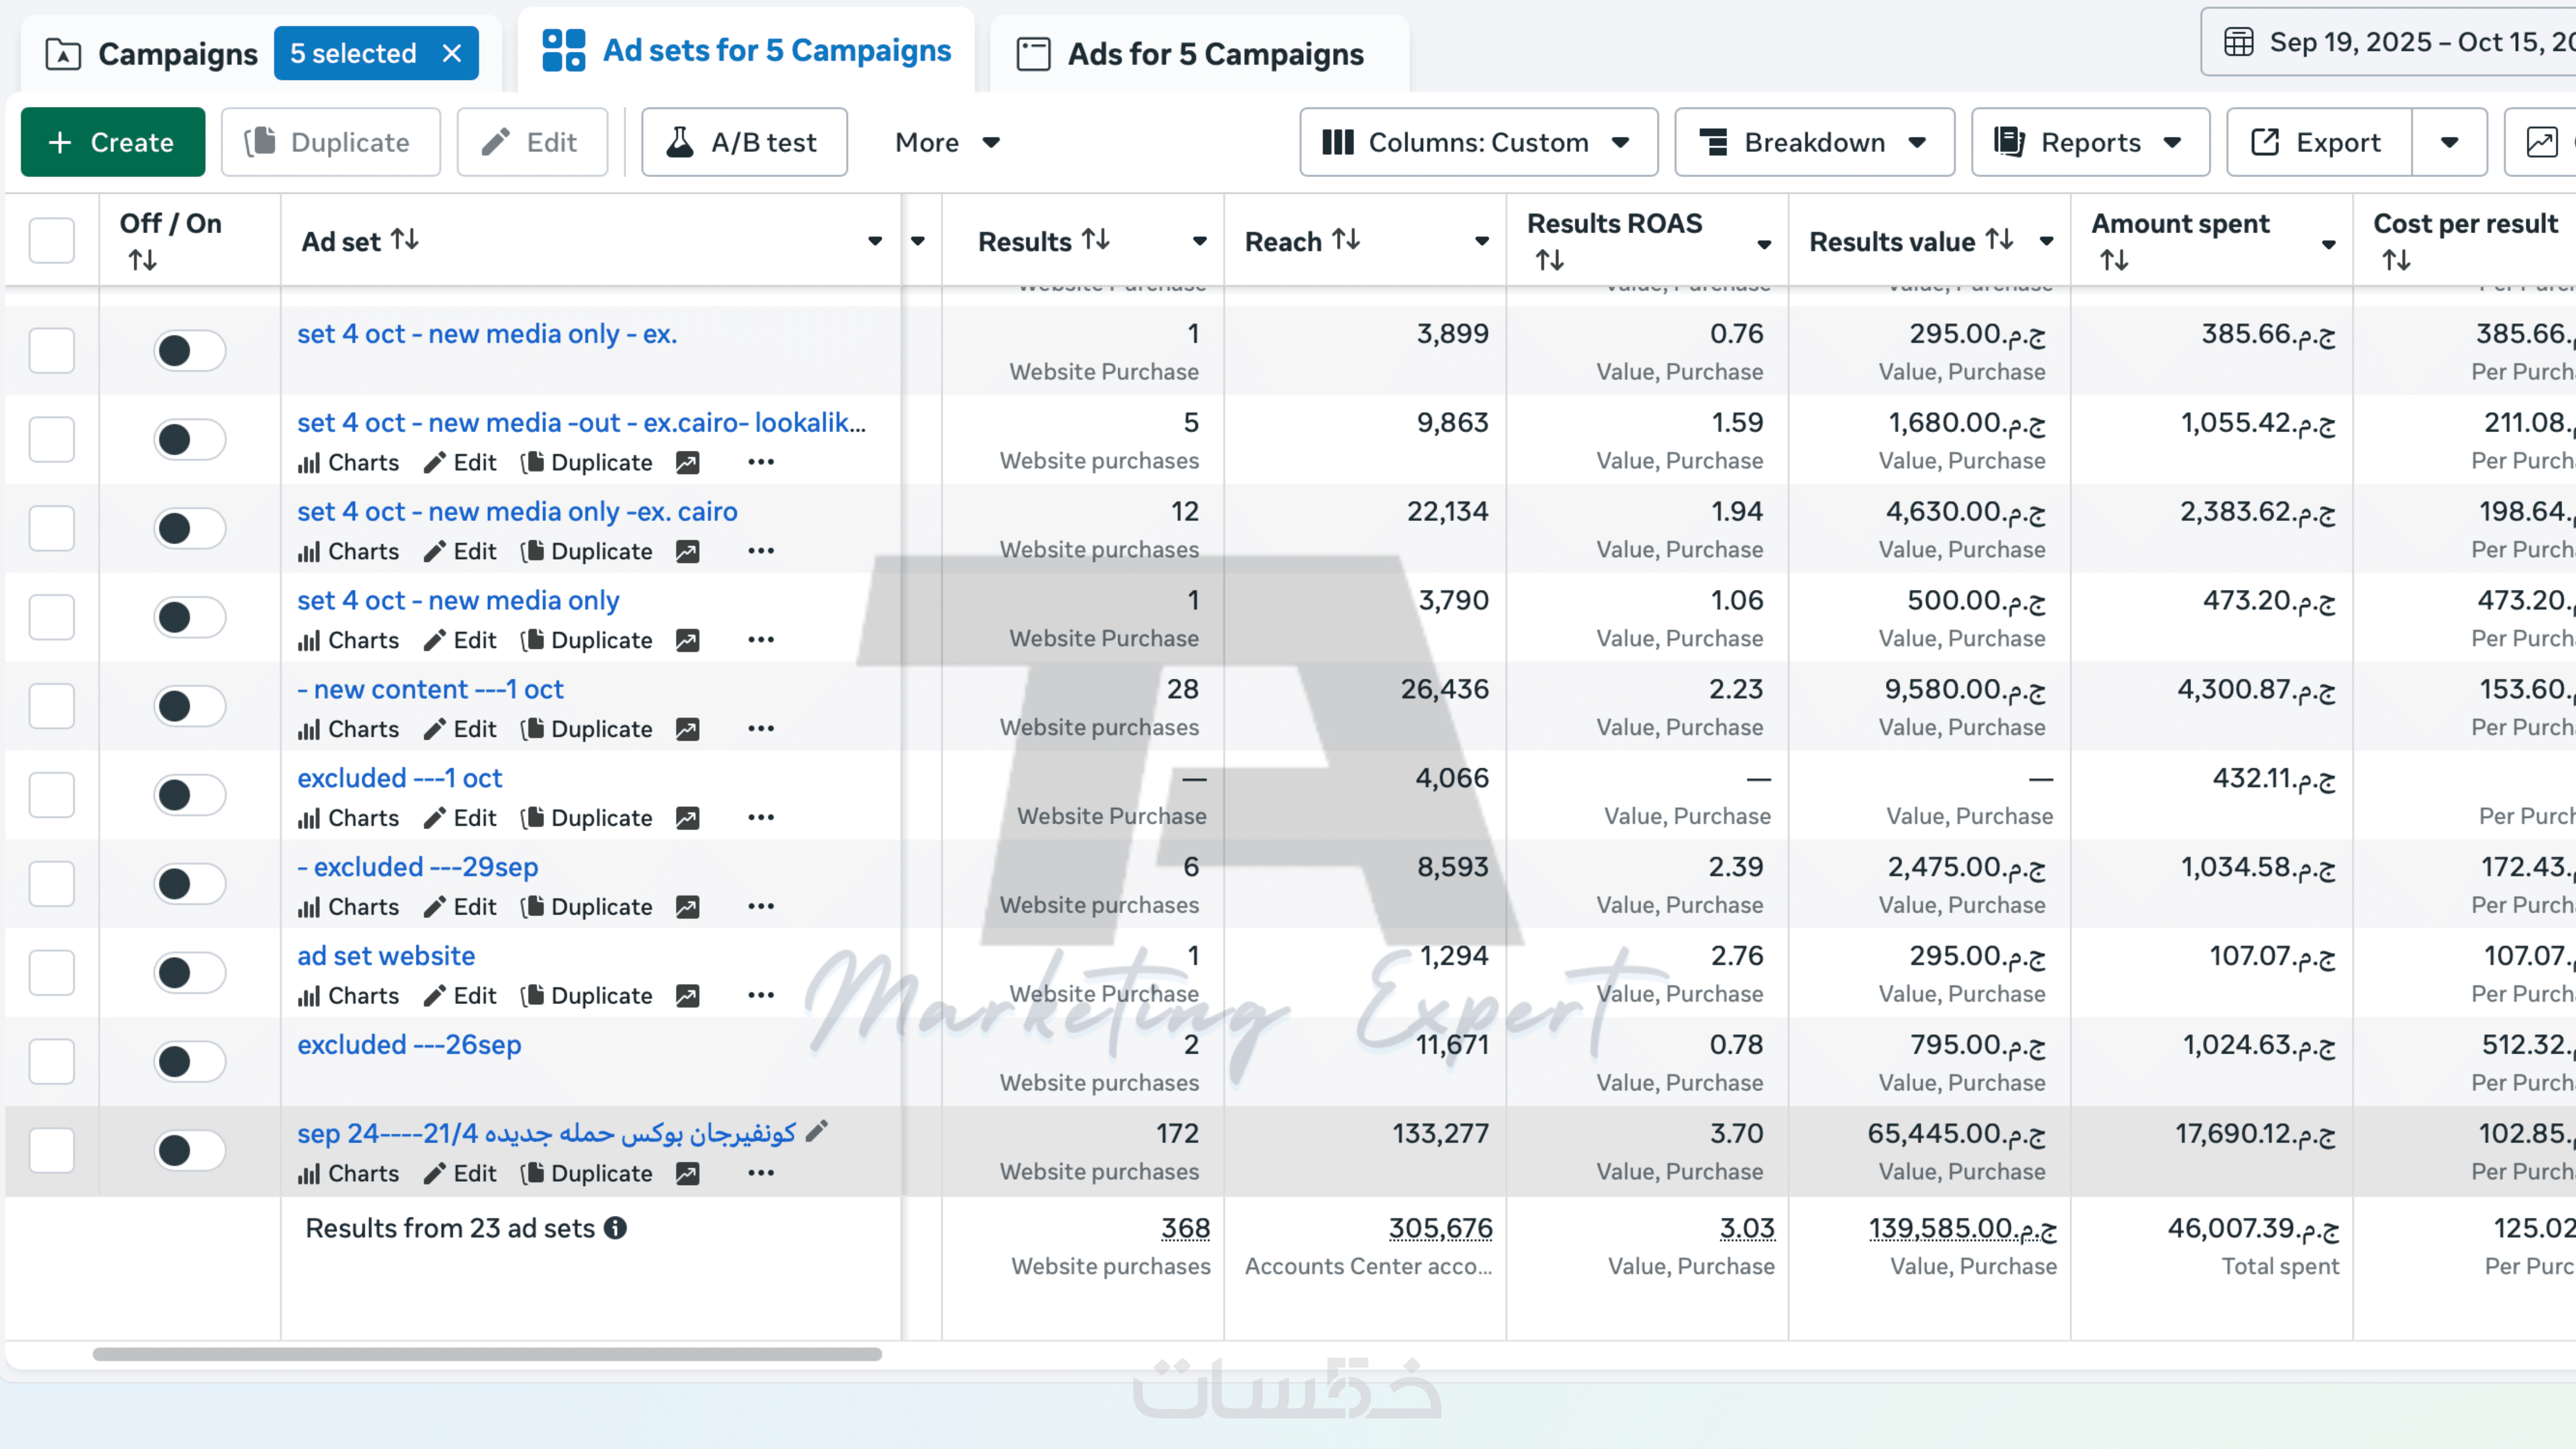The width and height of the screenshot is (2576, 1449).
Task: Toggle the lookalike 'ex.cairo' ad set switch
Action: click(189, 439)
